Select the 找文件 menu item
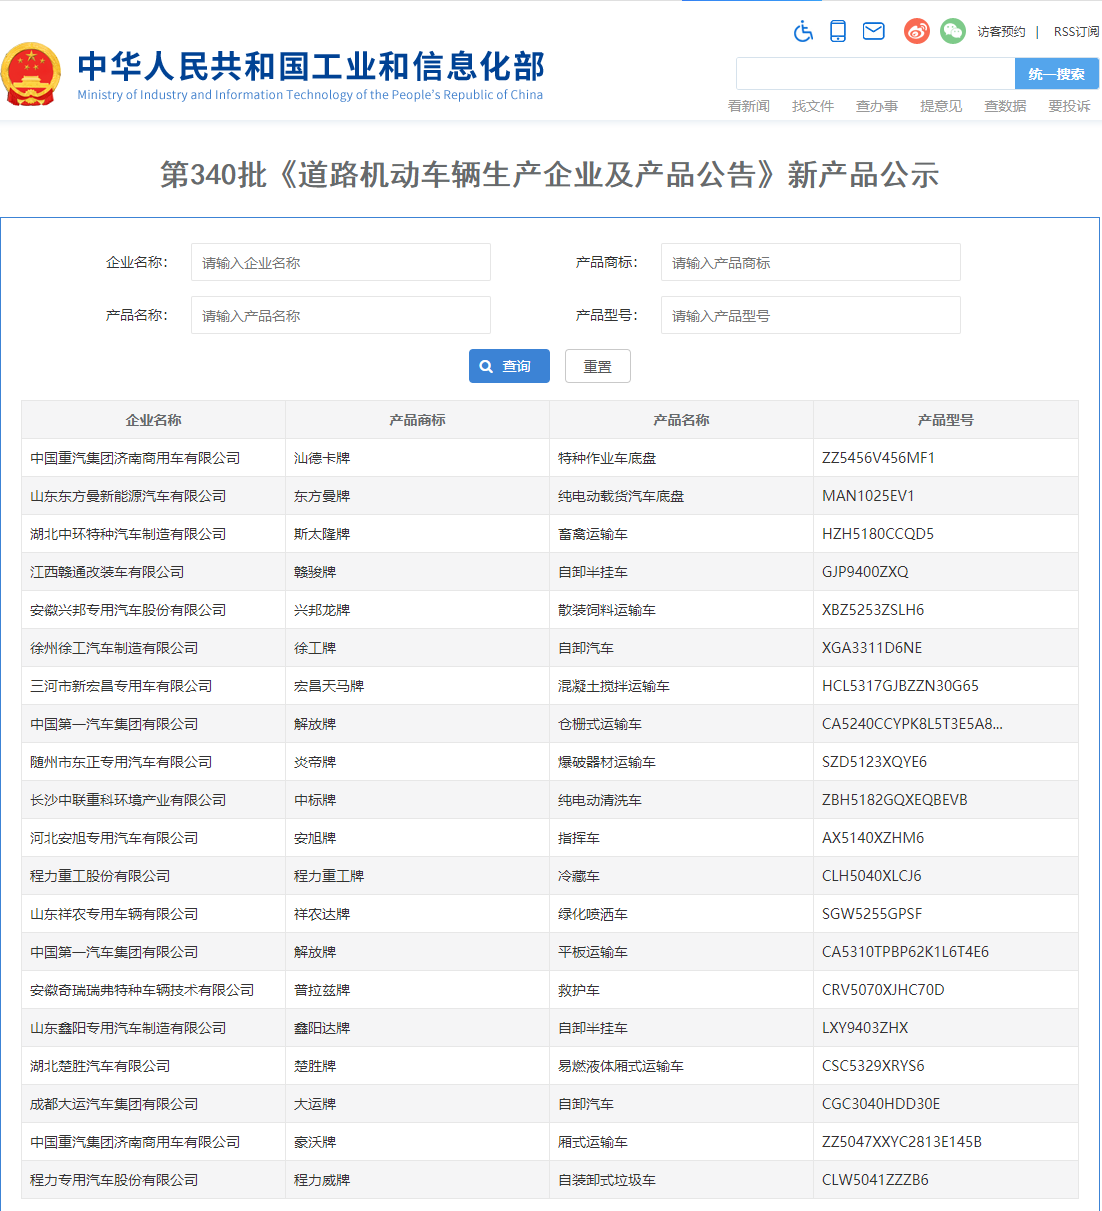The image size is (1102, 1211). 812,106
